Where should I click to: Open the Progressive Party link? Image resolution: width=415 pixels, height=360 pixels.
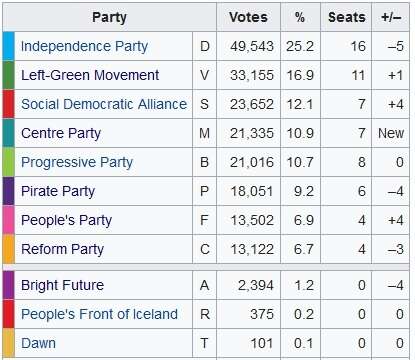point(77,162)
